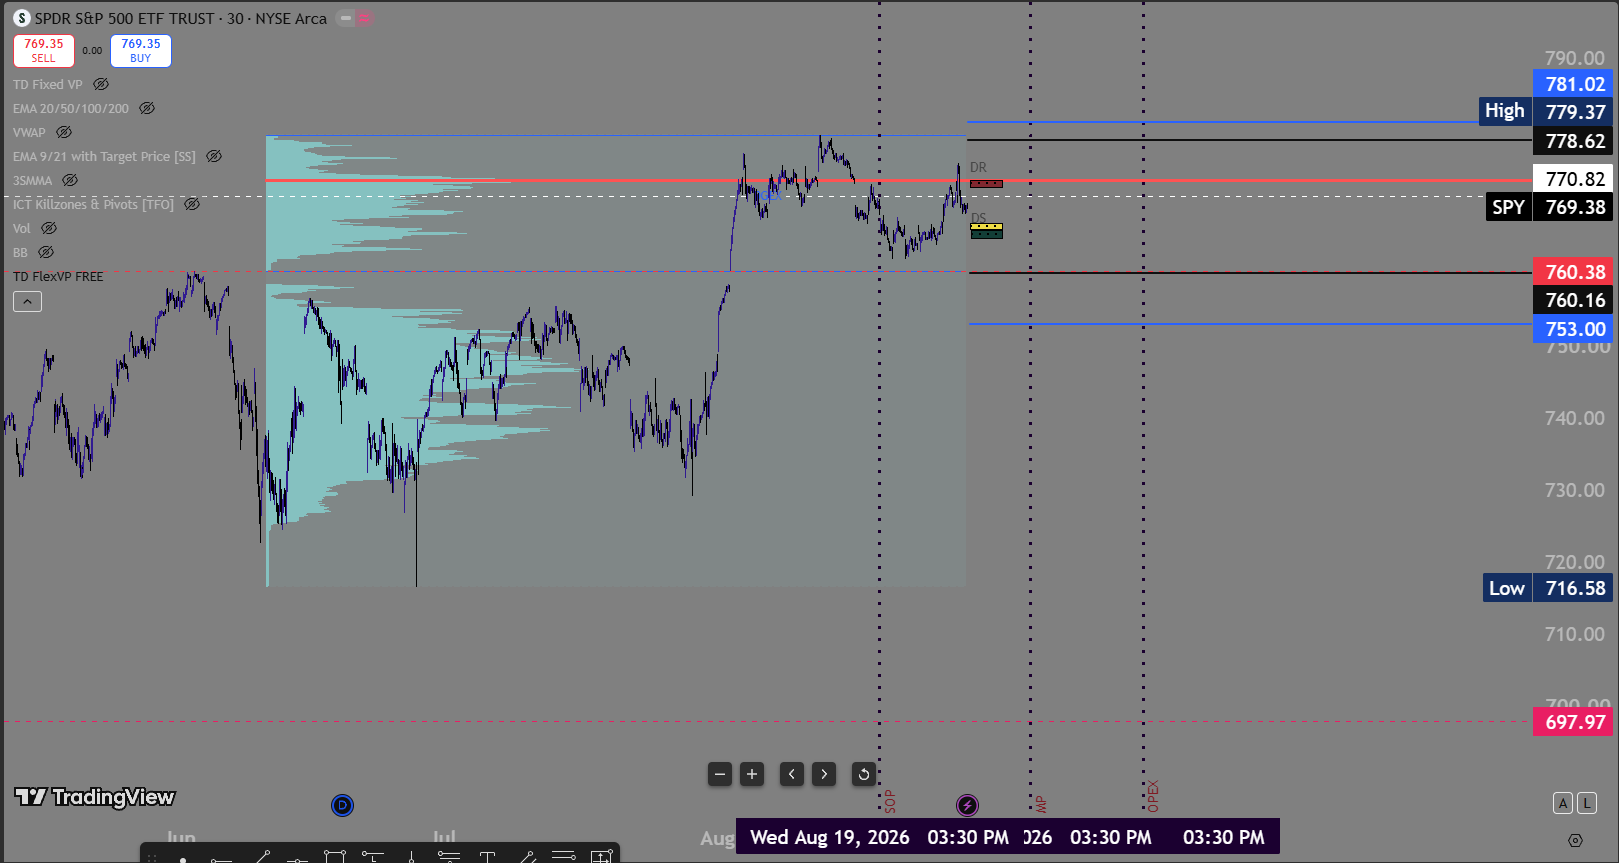Click the 710.00 price axis label
The height and width of the screenshot is (863, 1619).
(x=1574, y=634)
